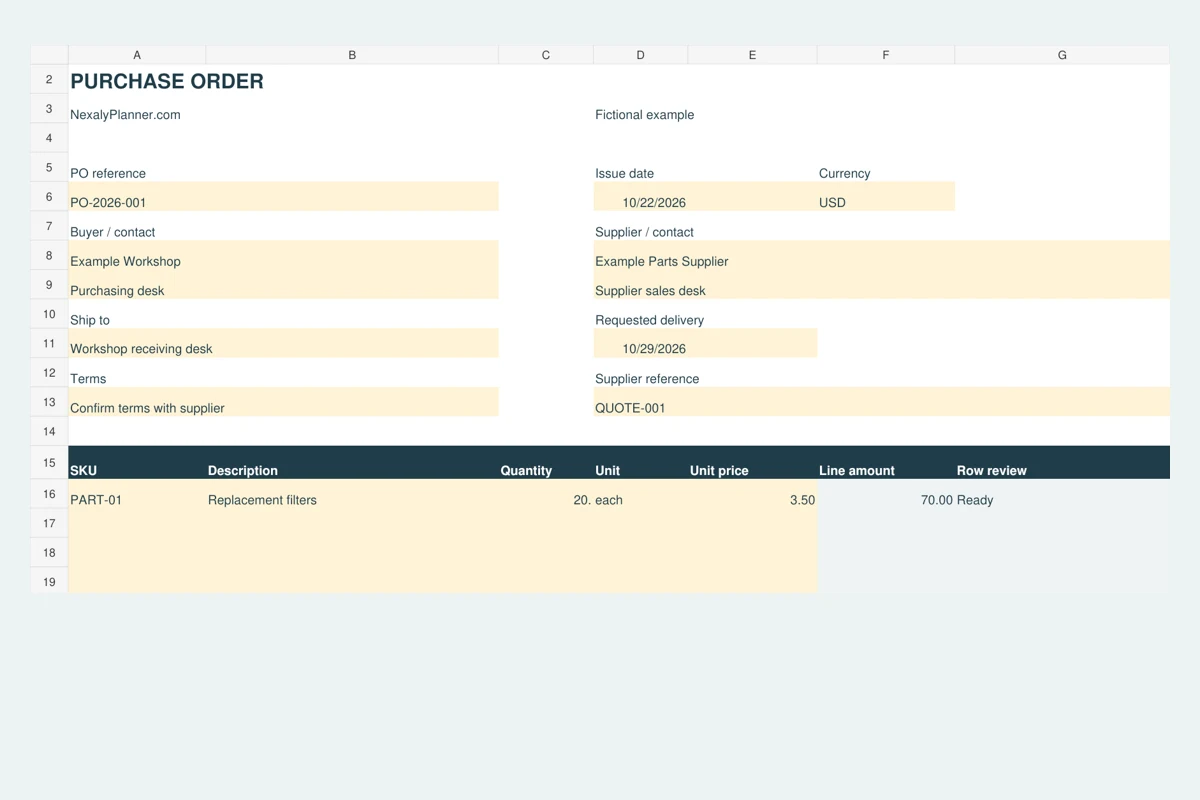This screenshot has width=1200, height=800.
Task: Click the 'Buyer / contact' label
Action: click(x=112, y=232)
